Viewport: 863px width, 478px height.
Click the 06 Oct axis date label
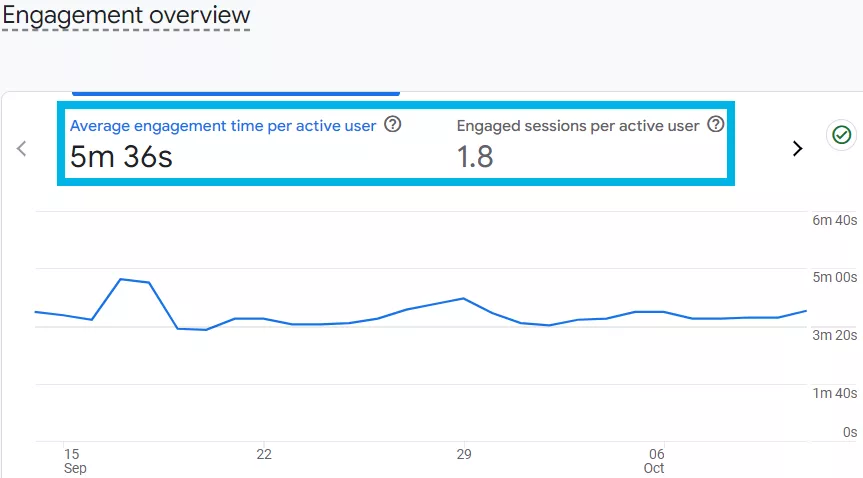[x=654, y=461]
